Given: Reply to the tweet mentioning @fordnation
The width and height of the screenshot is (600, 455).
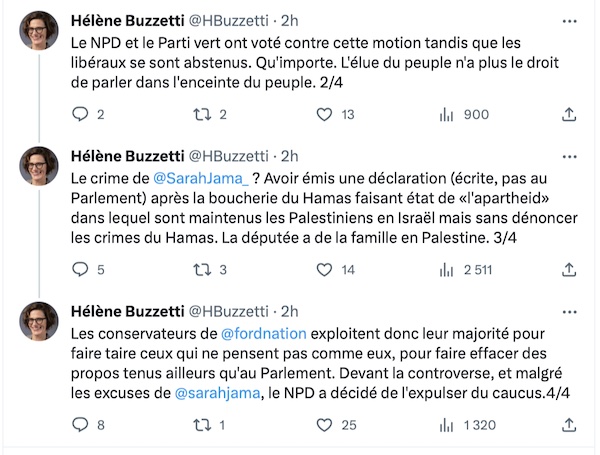Looking at the screenshot, I should 82,425.
